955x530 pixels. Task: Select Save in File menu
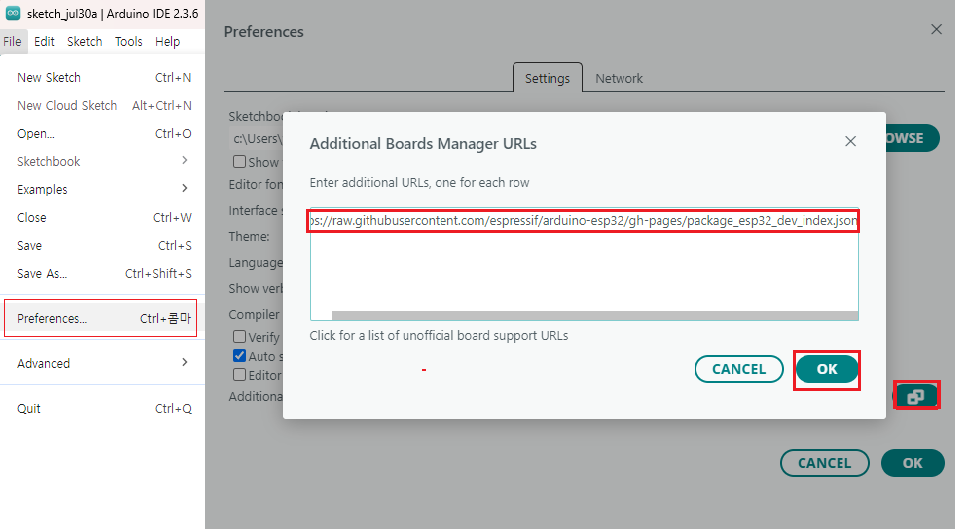[102, 246]
